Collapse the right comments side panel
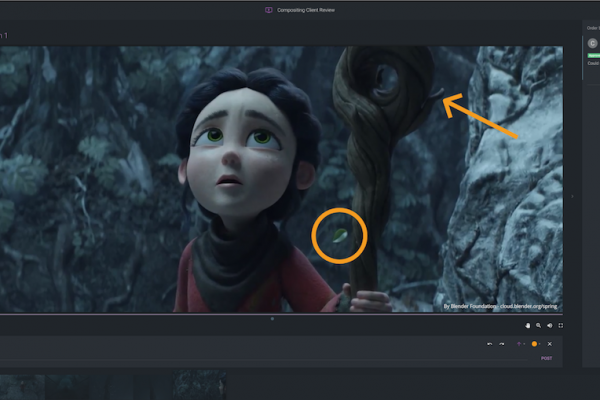600x400 pixels. click(x=572, y=196)
